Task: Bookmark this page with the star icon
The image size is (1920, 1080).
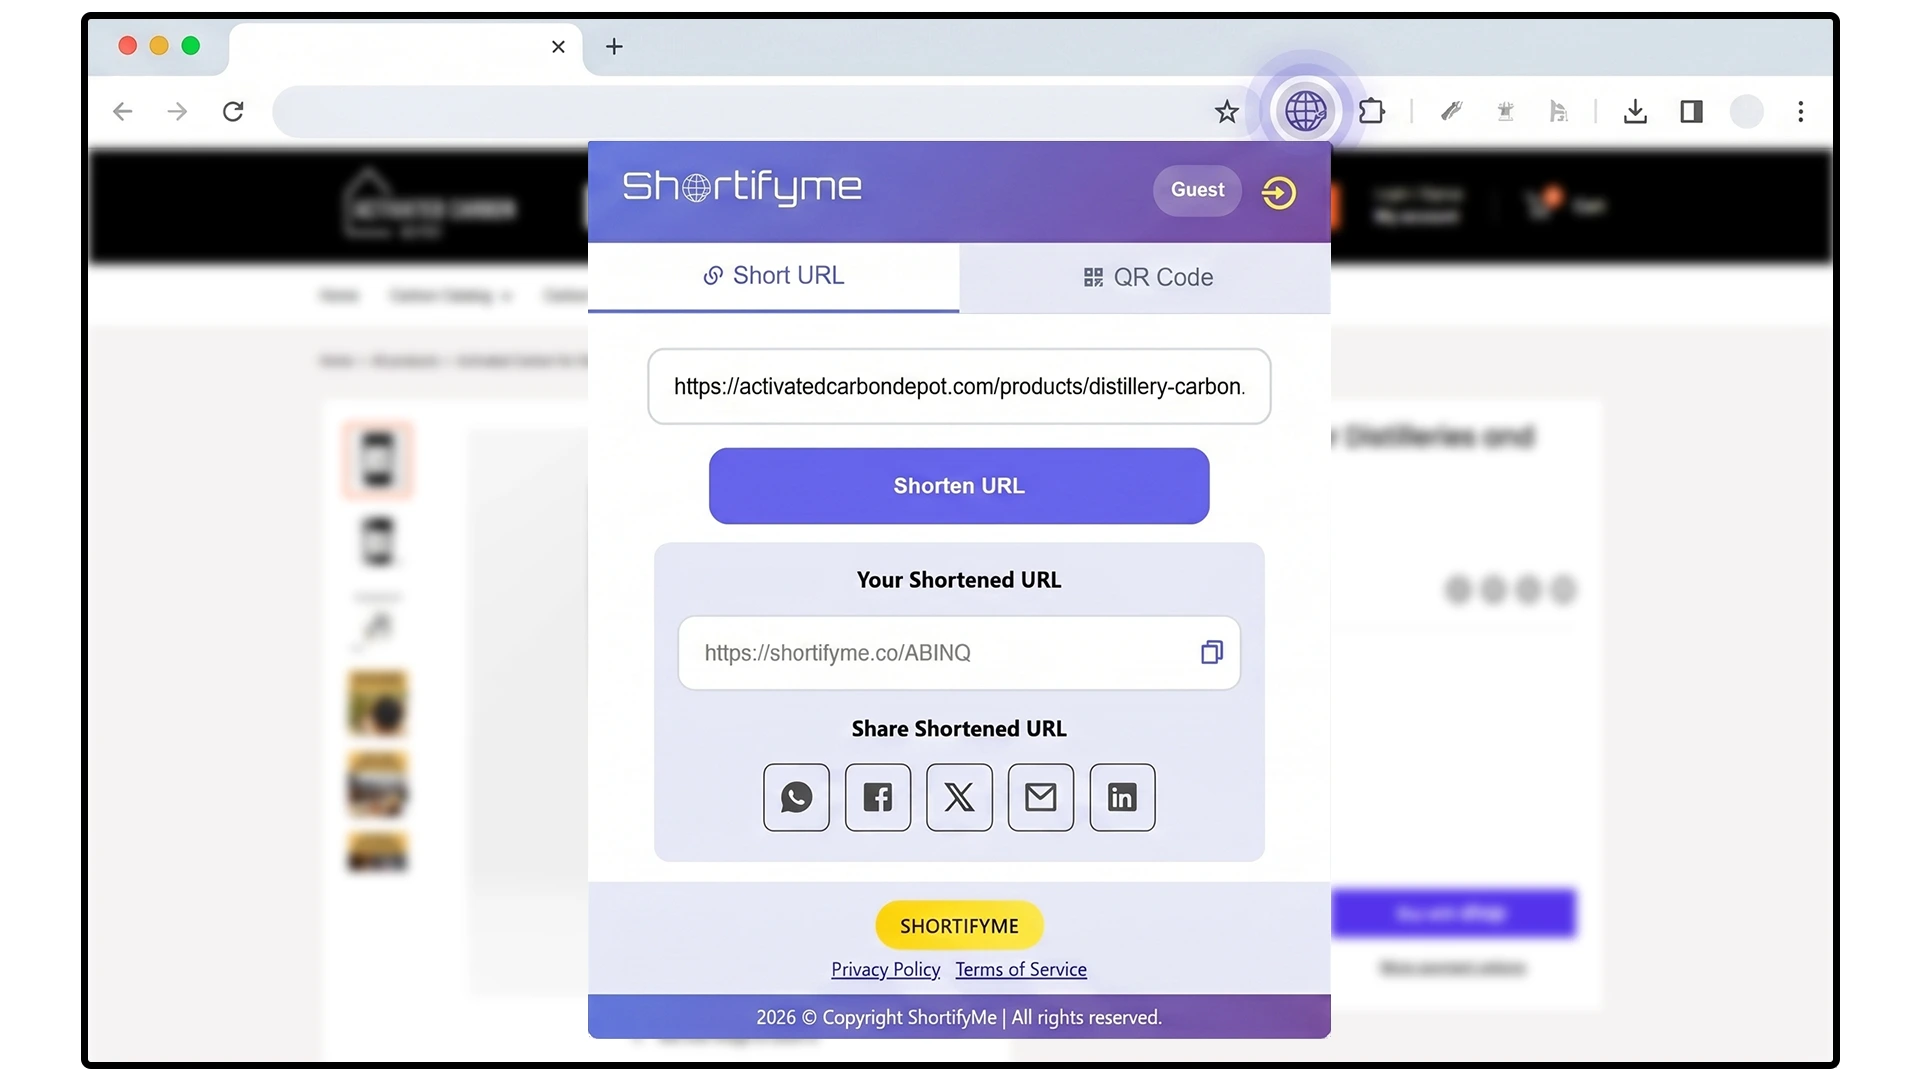Action: (1227, 112)
